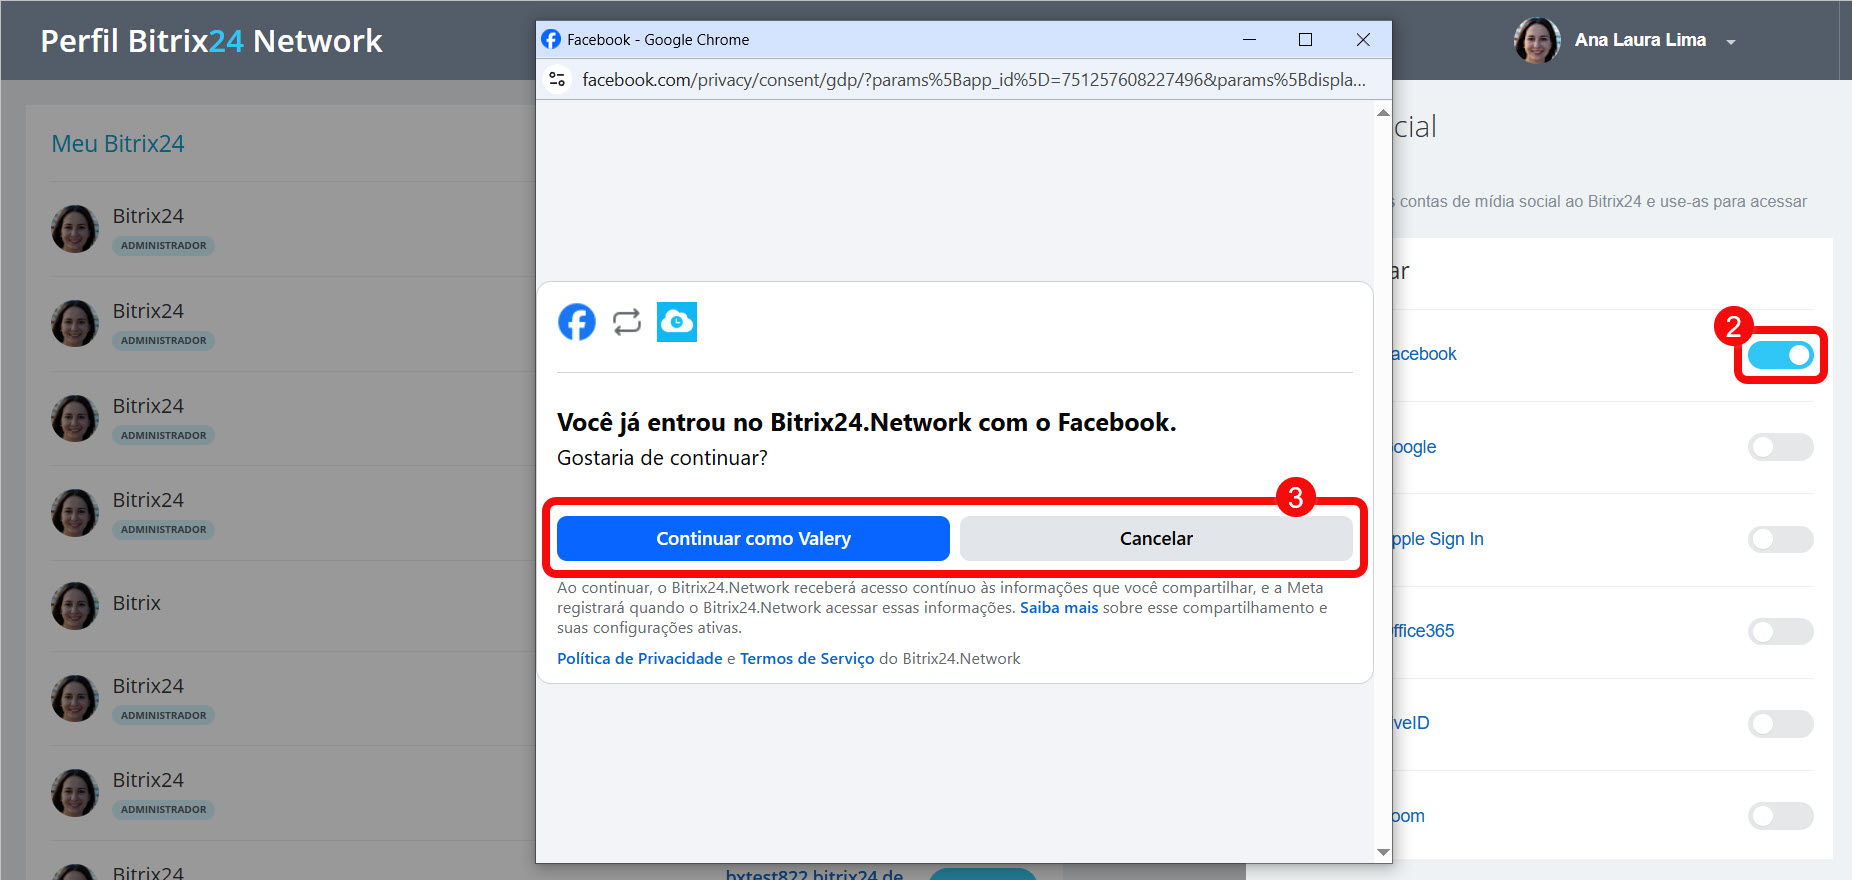Open the Meu Bitrix24 section heading

point(118,144)
